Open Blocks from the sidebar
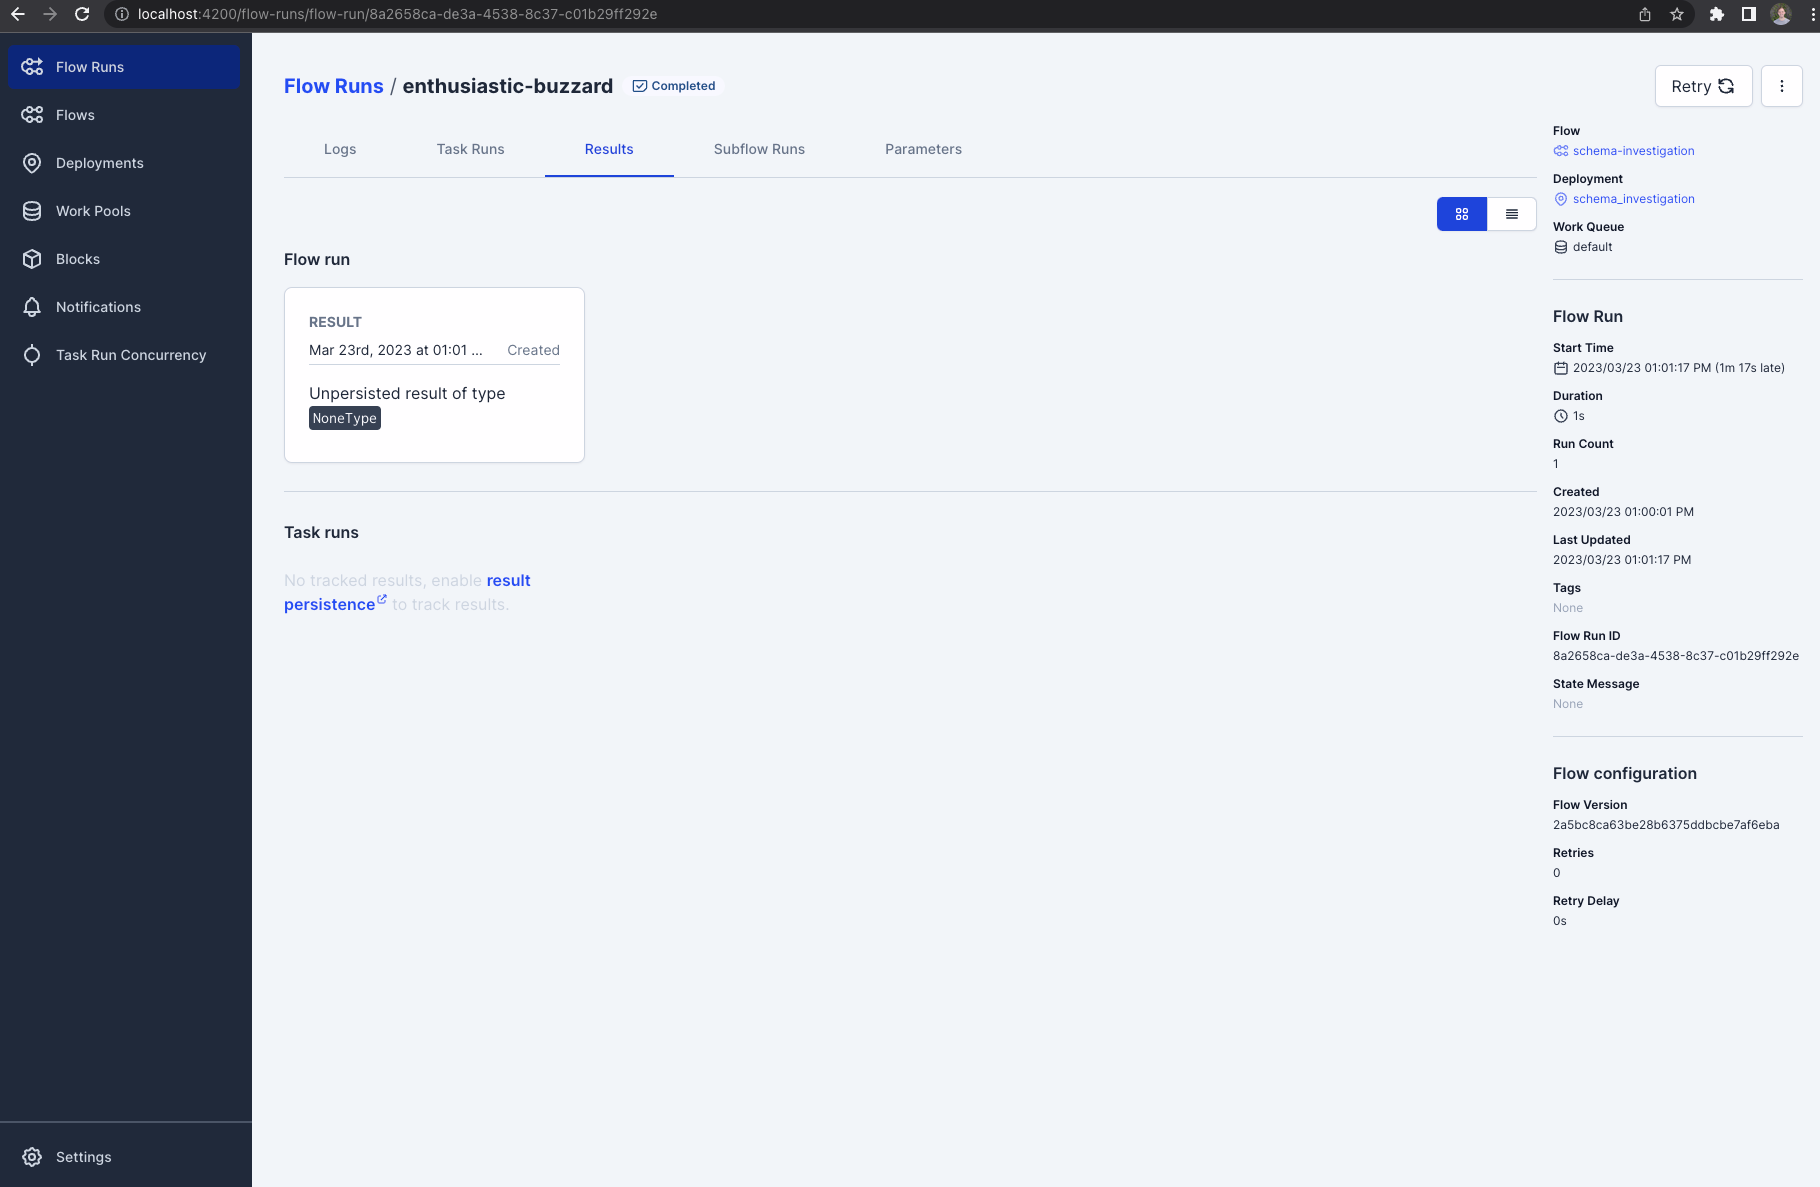 pyautogui.click(x=76, y=258)
